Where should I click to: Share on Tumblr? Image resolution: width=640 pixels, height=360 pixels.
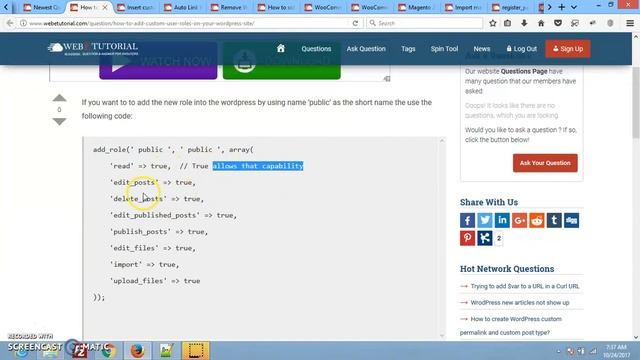pos(554,220)
